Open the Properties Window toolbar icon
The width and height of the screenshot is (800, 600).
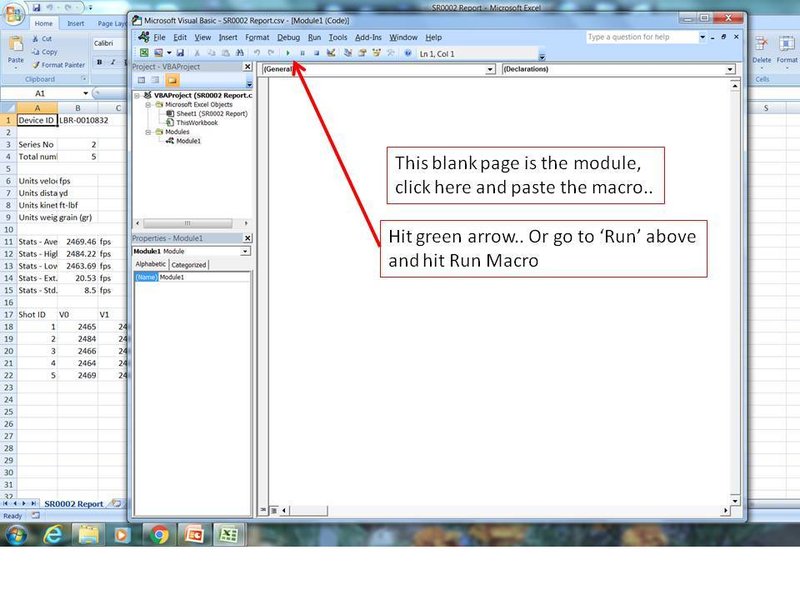362,53
